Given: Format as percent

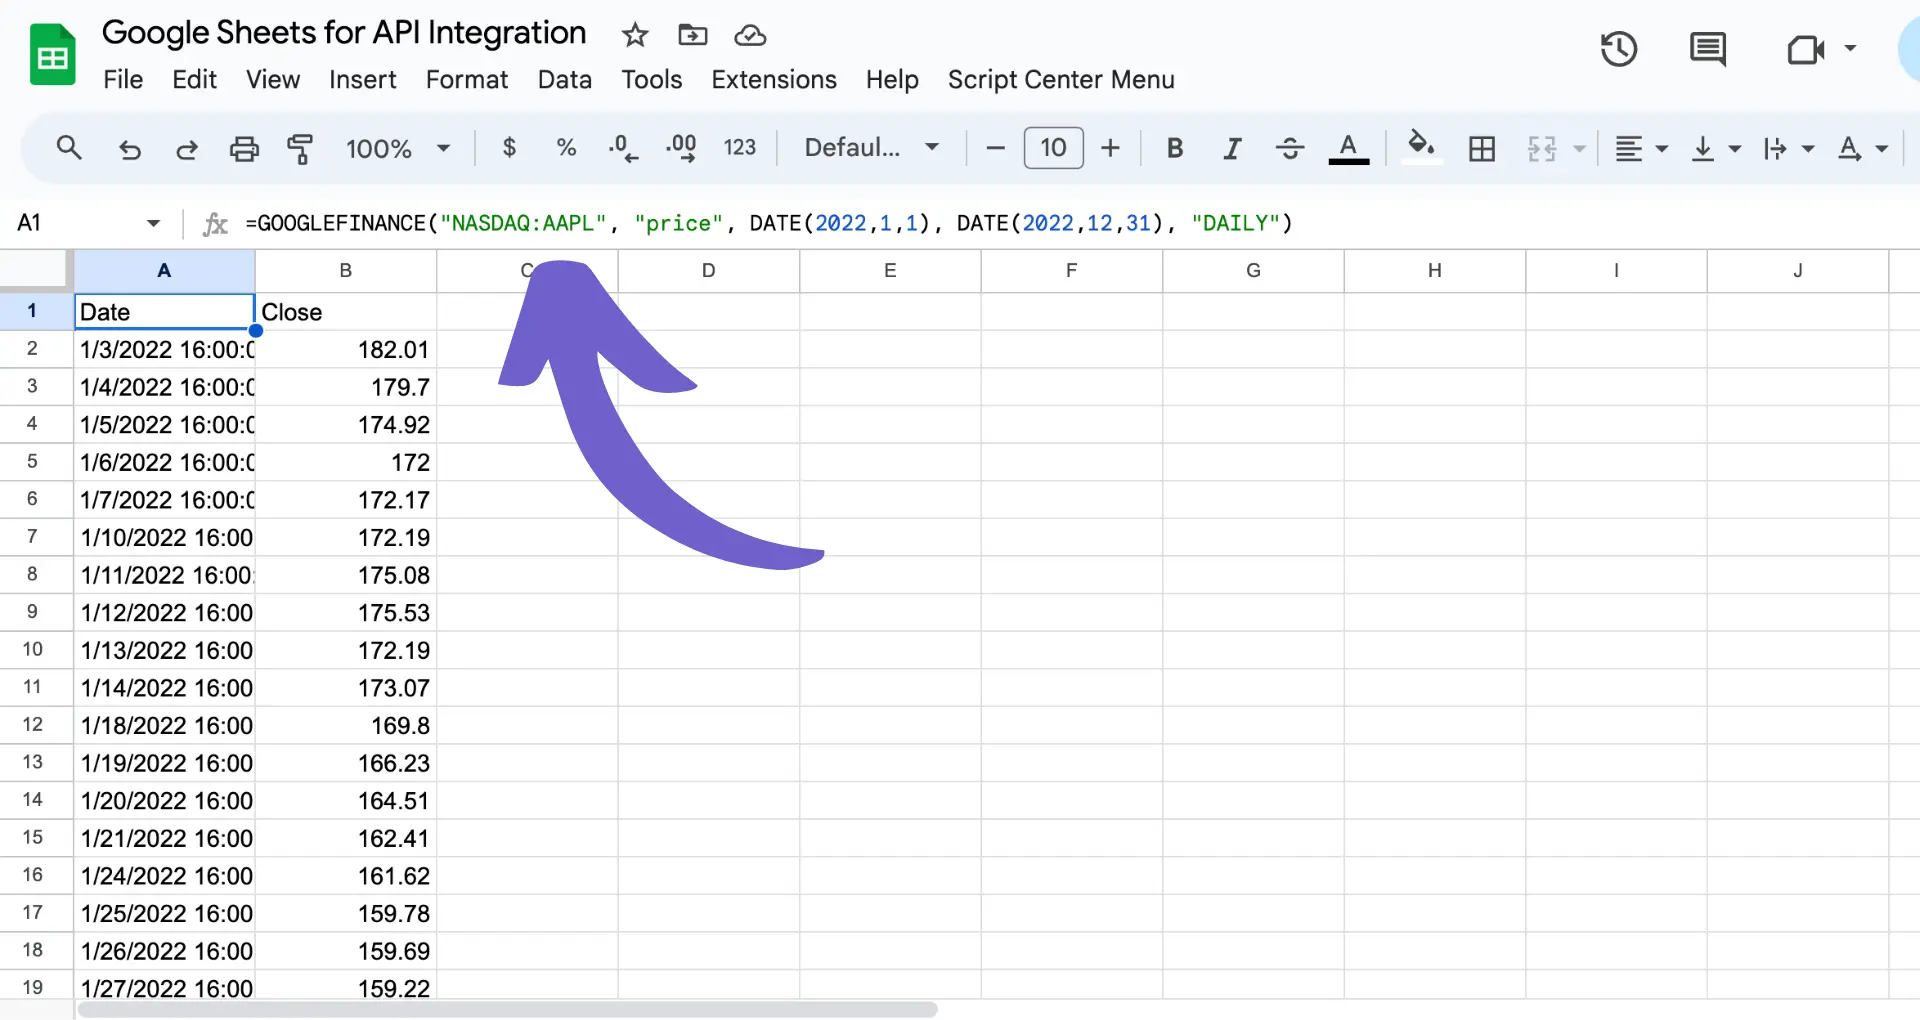Looking at the screenshot, I should [x=566, y=148].
